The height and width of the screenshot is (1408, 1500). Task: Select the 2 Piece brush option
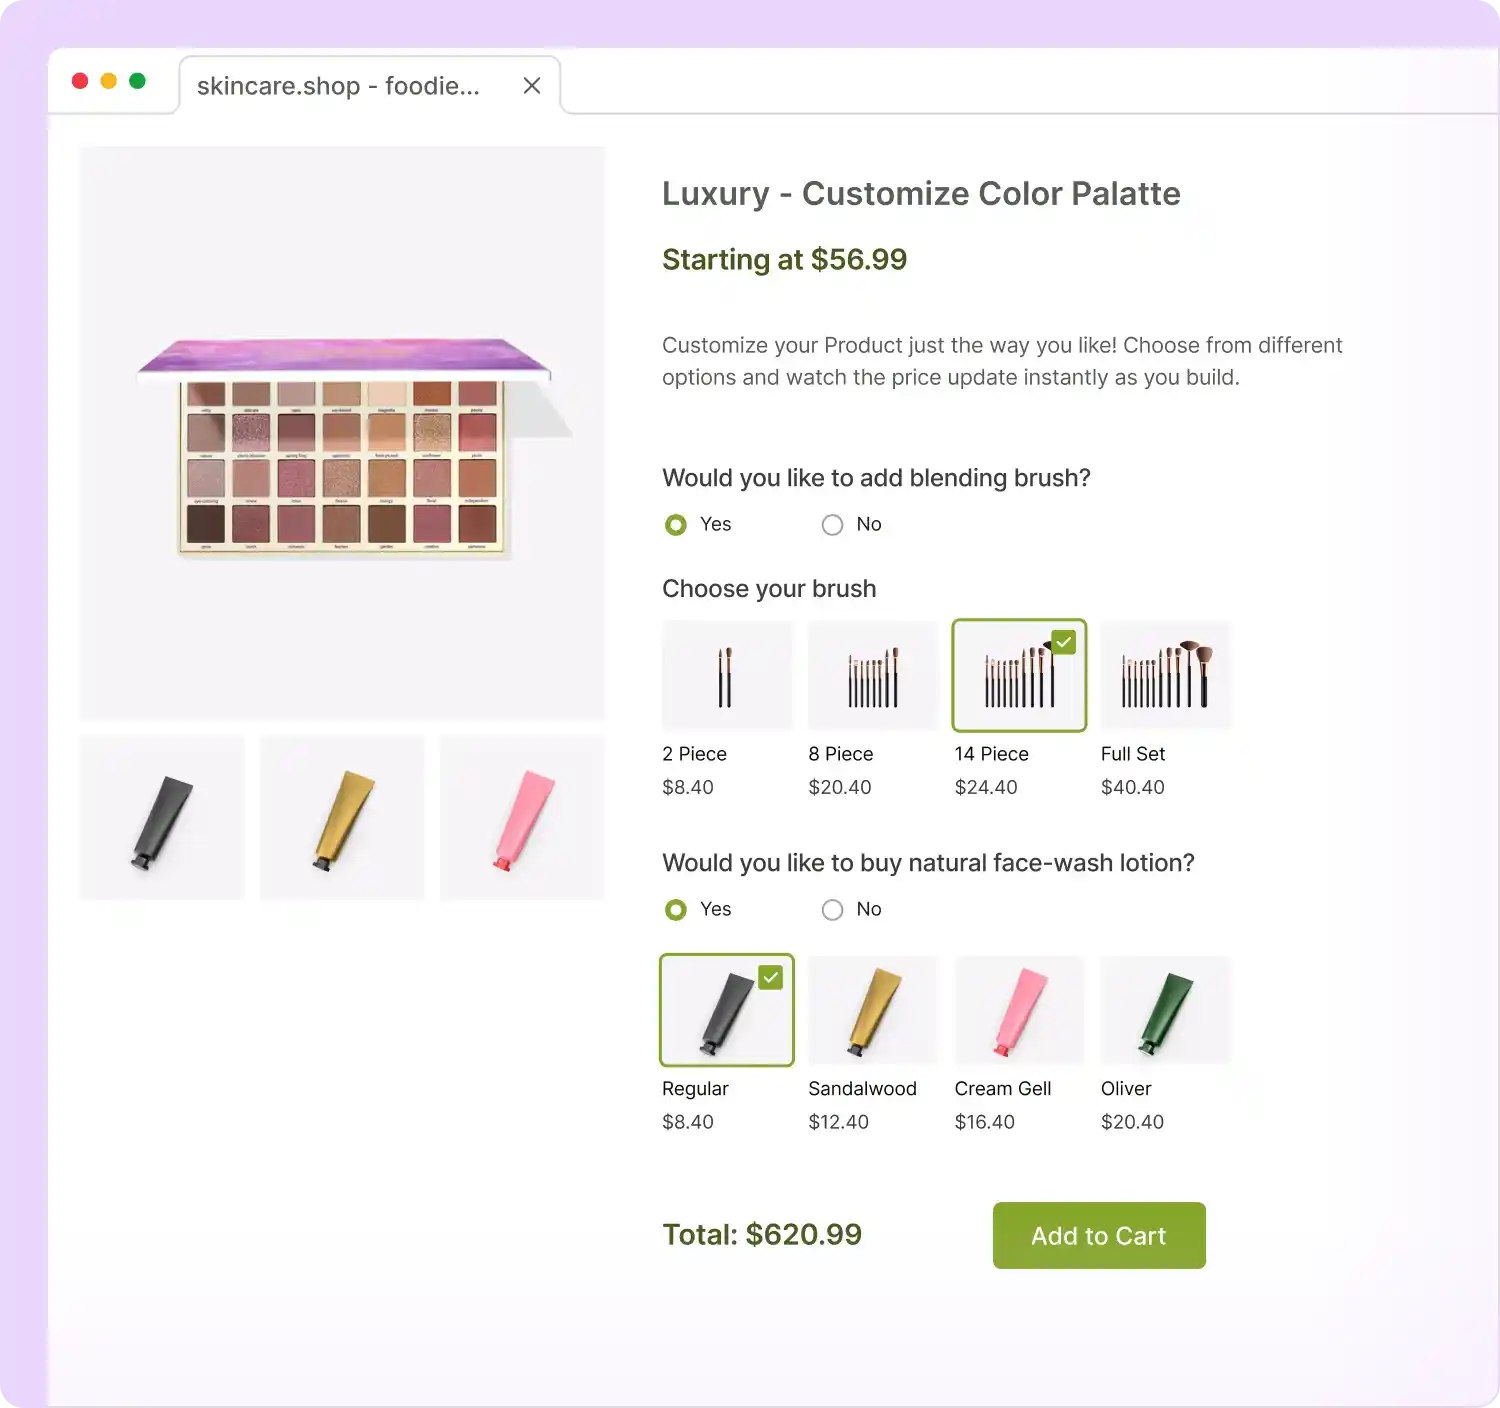click(727, 674)
